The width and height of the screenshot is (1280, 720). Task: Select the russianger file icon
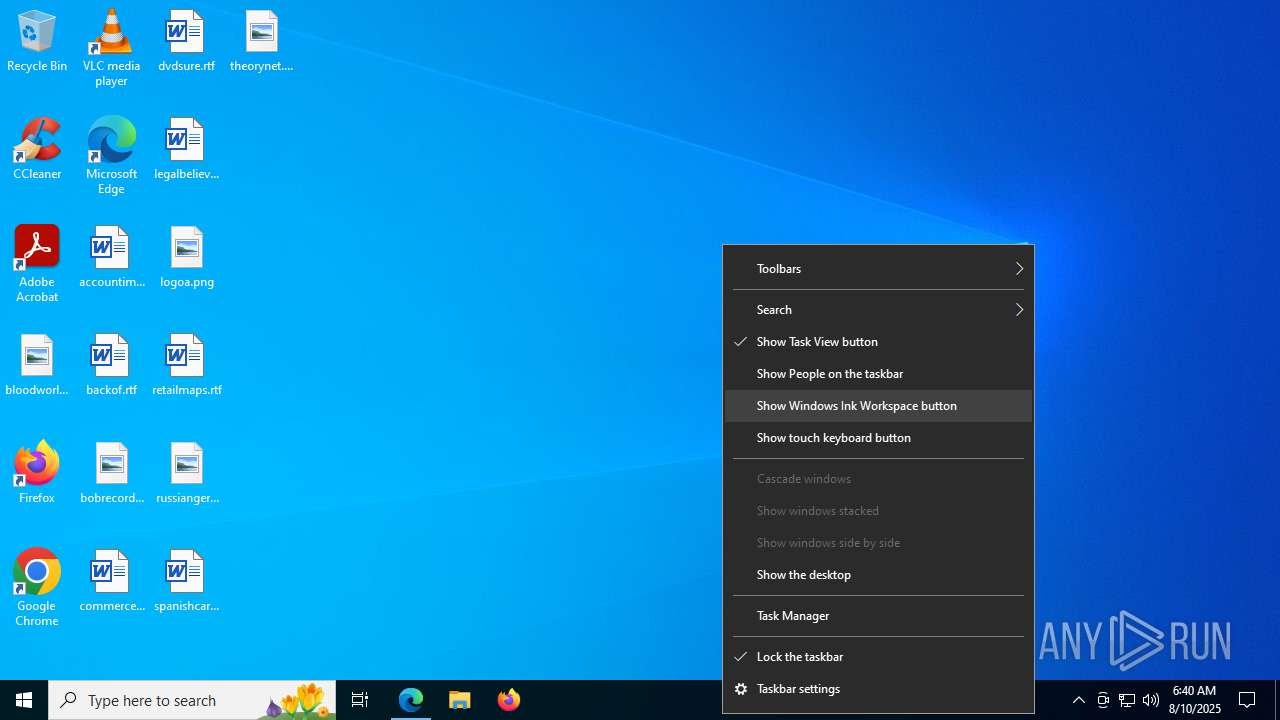[186, 473]
